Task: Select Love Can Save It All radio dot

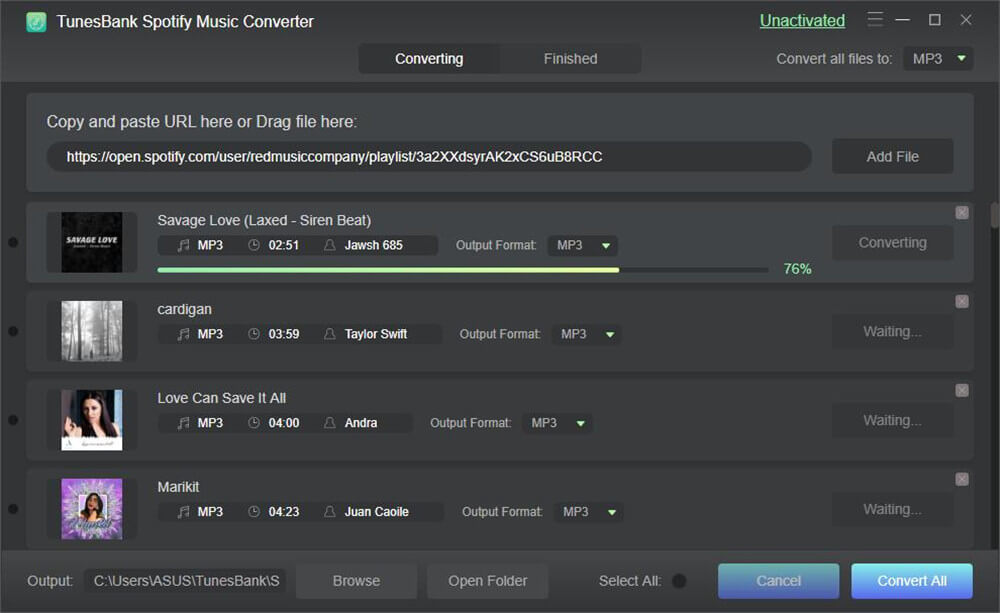Action: pos(13,420)
